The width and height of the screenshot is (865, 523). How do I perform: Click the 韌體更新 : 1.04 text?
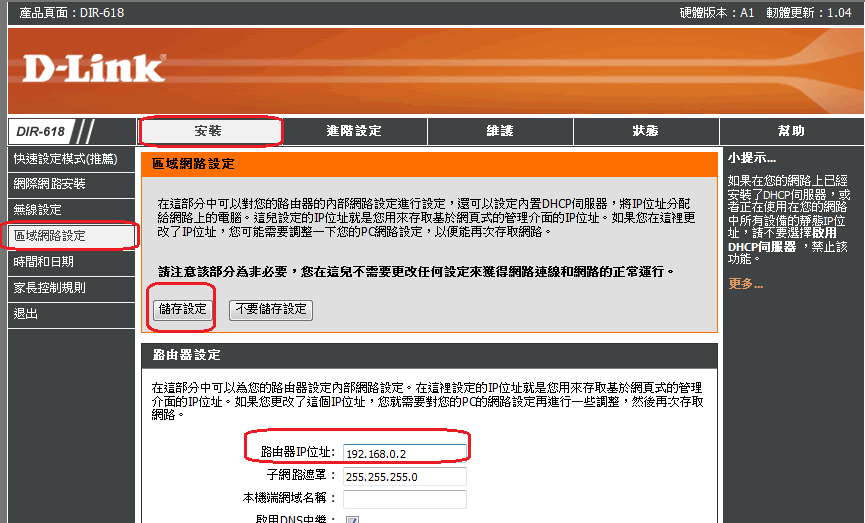809,13
